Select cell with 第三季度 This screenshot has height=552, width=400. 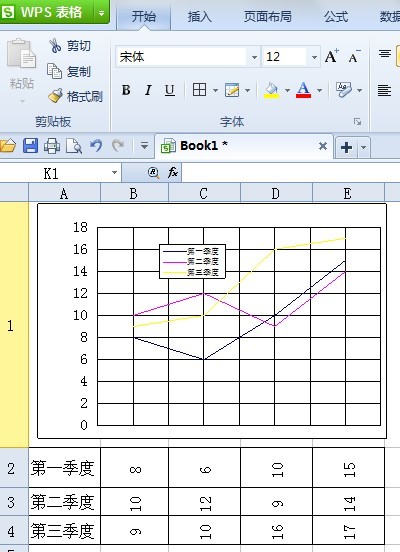click(64, 531)
